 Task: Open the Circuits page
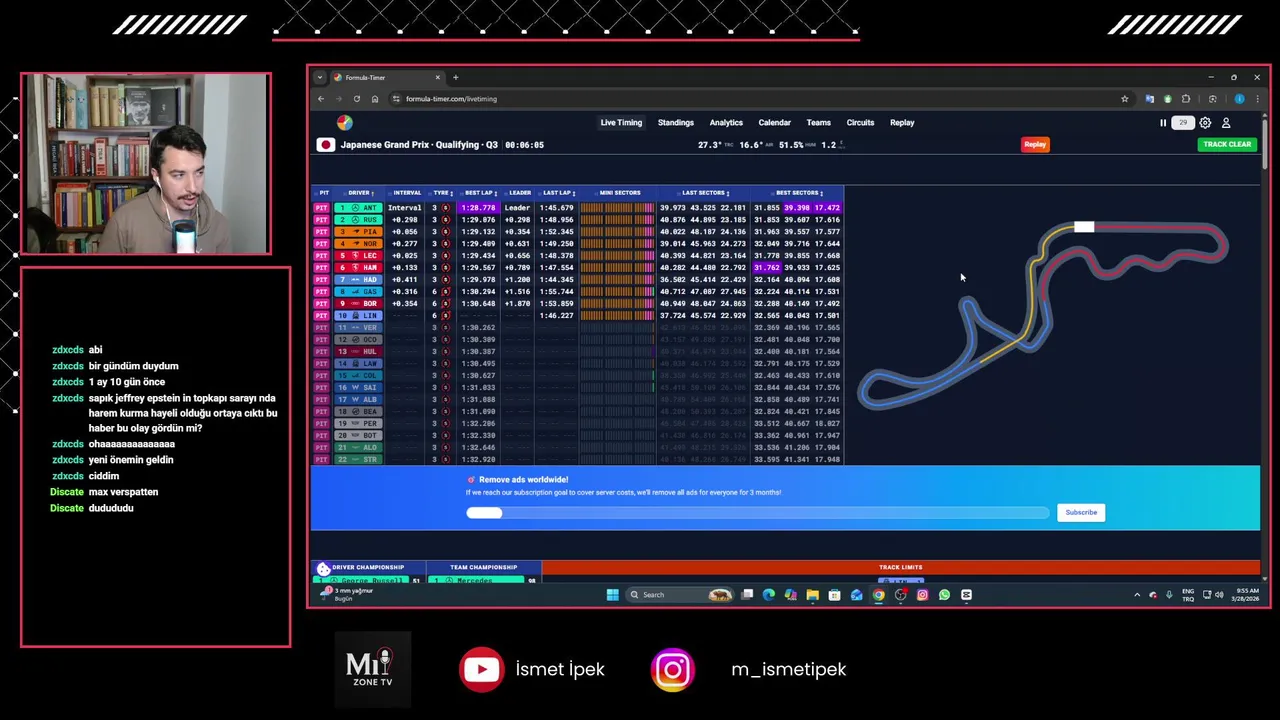(x=860, y=123)
